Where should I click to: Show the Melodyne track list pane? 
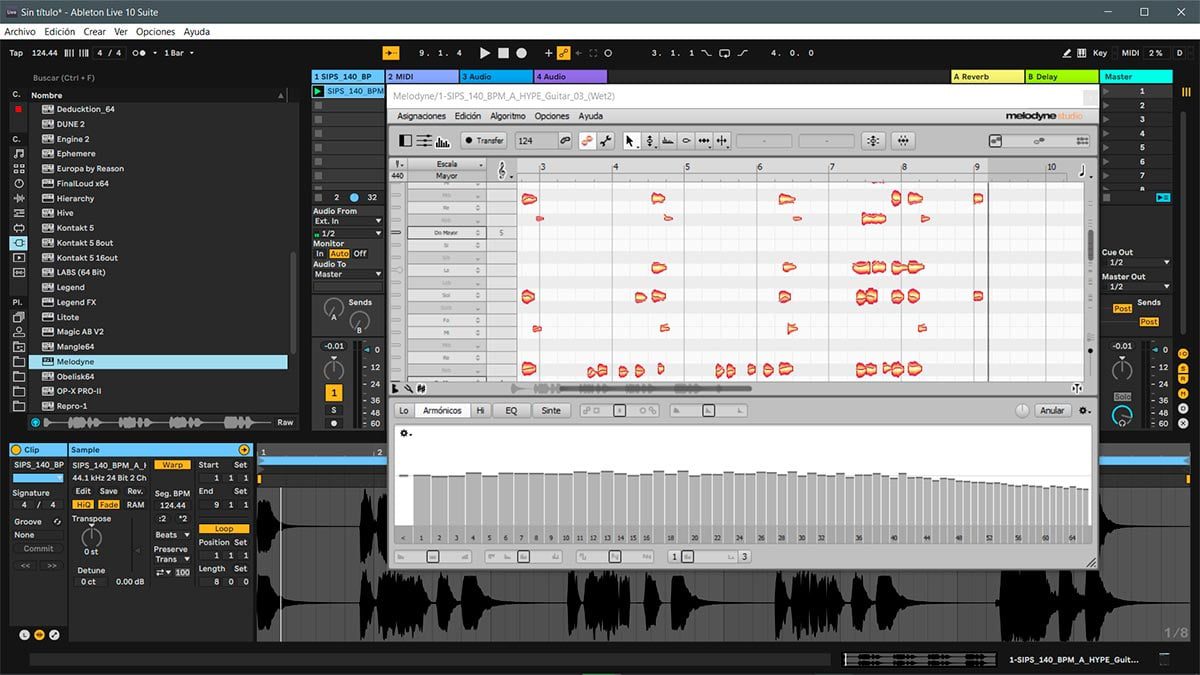click(x=406, y=141)
